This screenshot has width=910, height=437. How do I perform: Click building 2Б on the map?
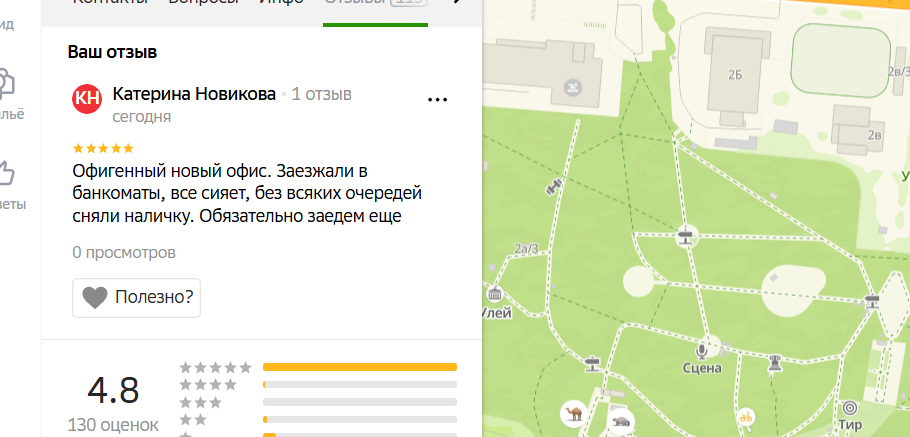coord(736,74)
